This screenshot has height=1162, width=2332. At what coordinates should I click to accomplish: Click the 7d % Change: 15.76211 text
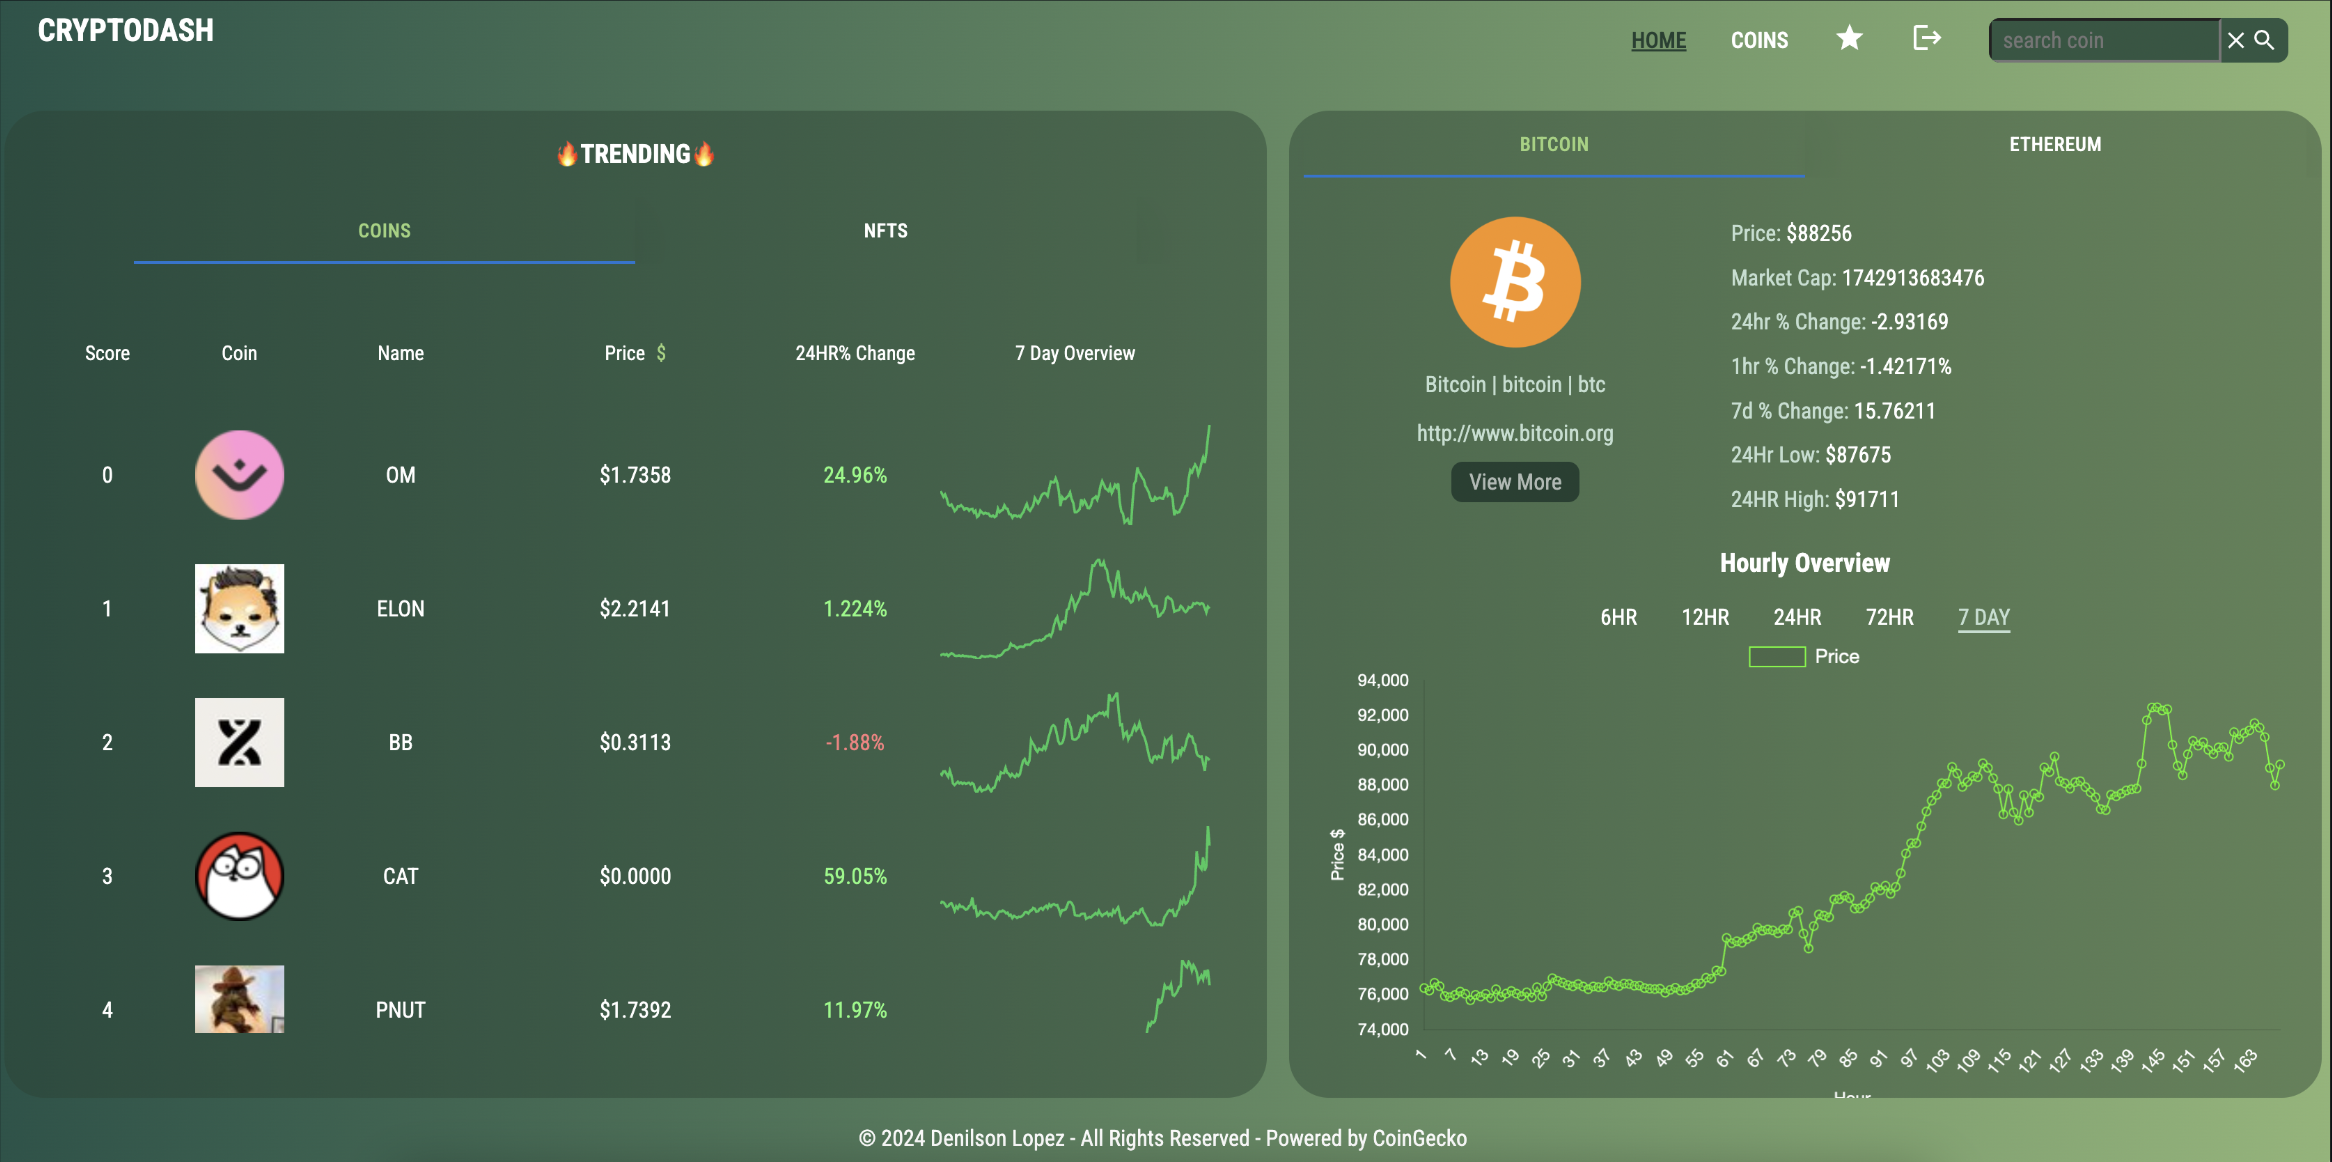pyautogui.click(x=1833, y=411)
